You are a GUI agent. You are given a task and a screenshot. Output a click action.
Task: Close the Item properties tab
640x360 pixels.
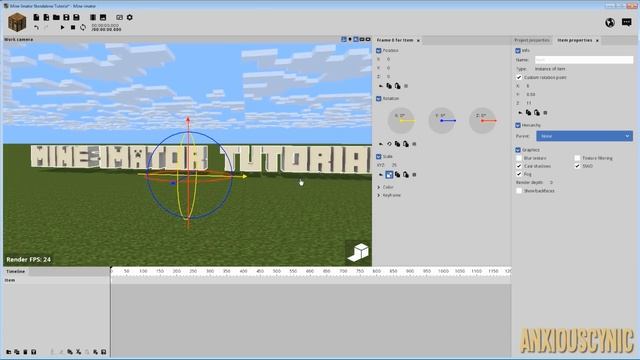(x=598, y=40)
